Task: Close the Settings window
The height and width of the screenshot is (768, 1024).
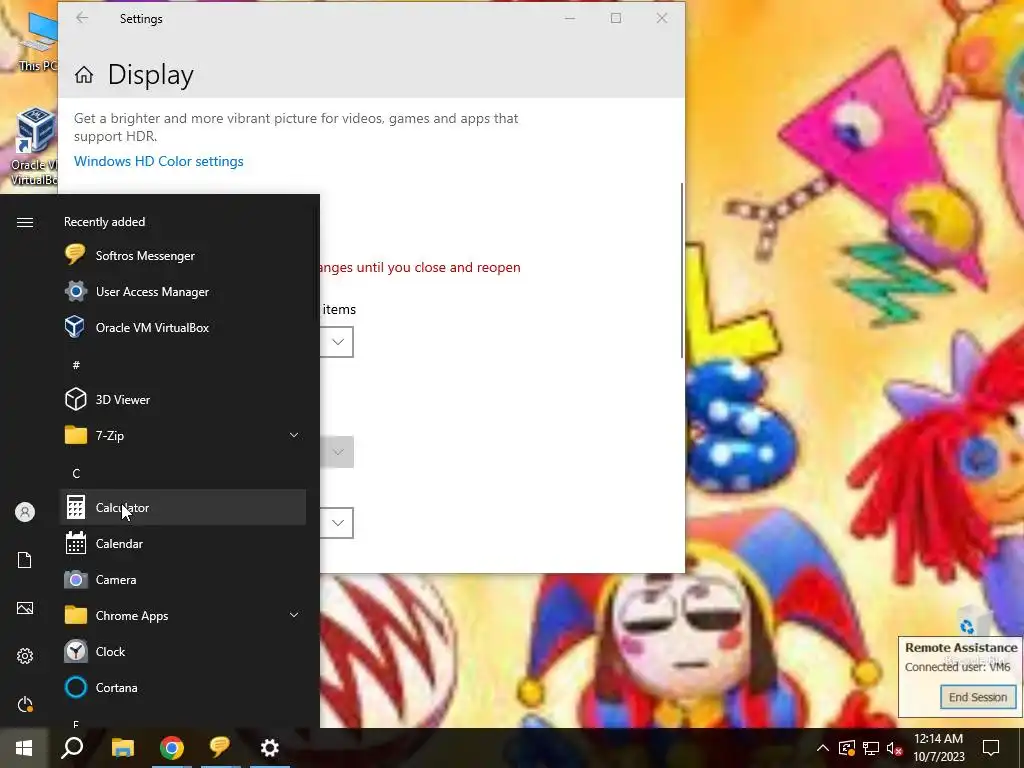Action: (x=662, y=18)
